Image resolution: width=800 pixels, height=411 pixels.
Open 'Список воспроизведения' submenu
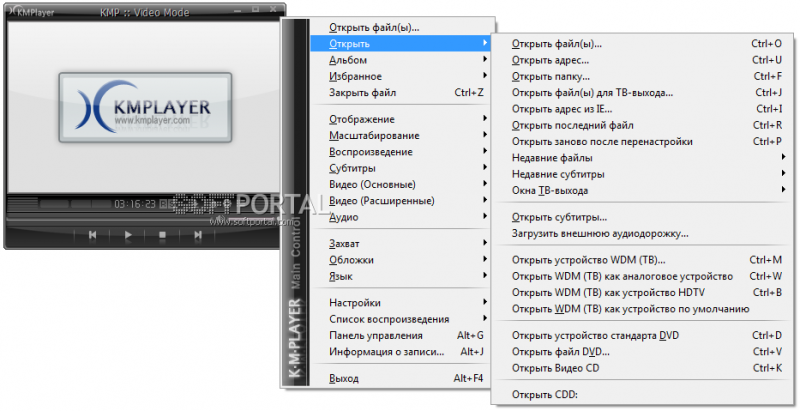pyautogui.click(x=399, y=319)
